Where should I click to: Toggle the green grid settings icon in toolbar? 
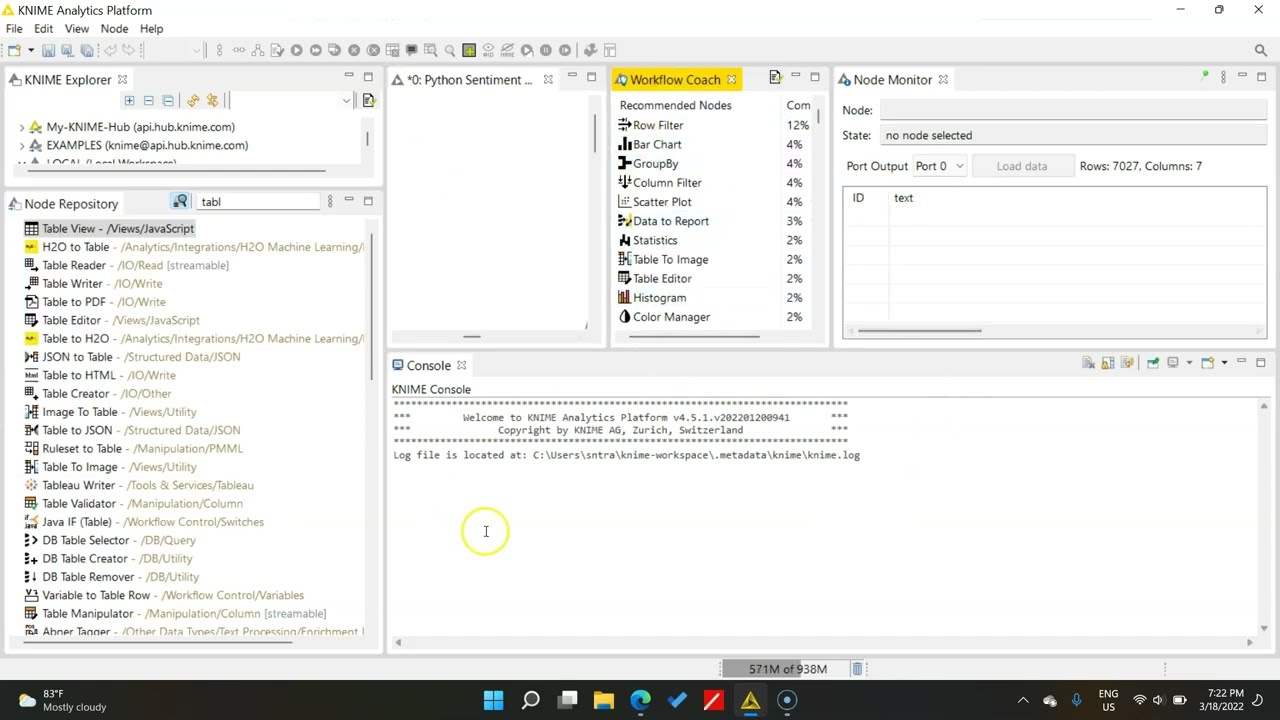[469, 50]
